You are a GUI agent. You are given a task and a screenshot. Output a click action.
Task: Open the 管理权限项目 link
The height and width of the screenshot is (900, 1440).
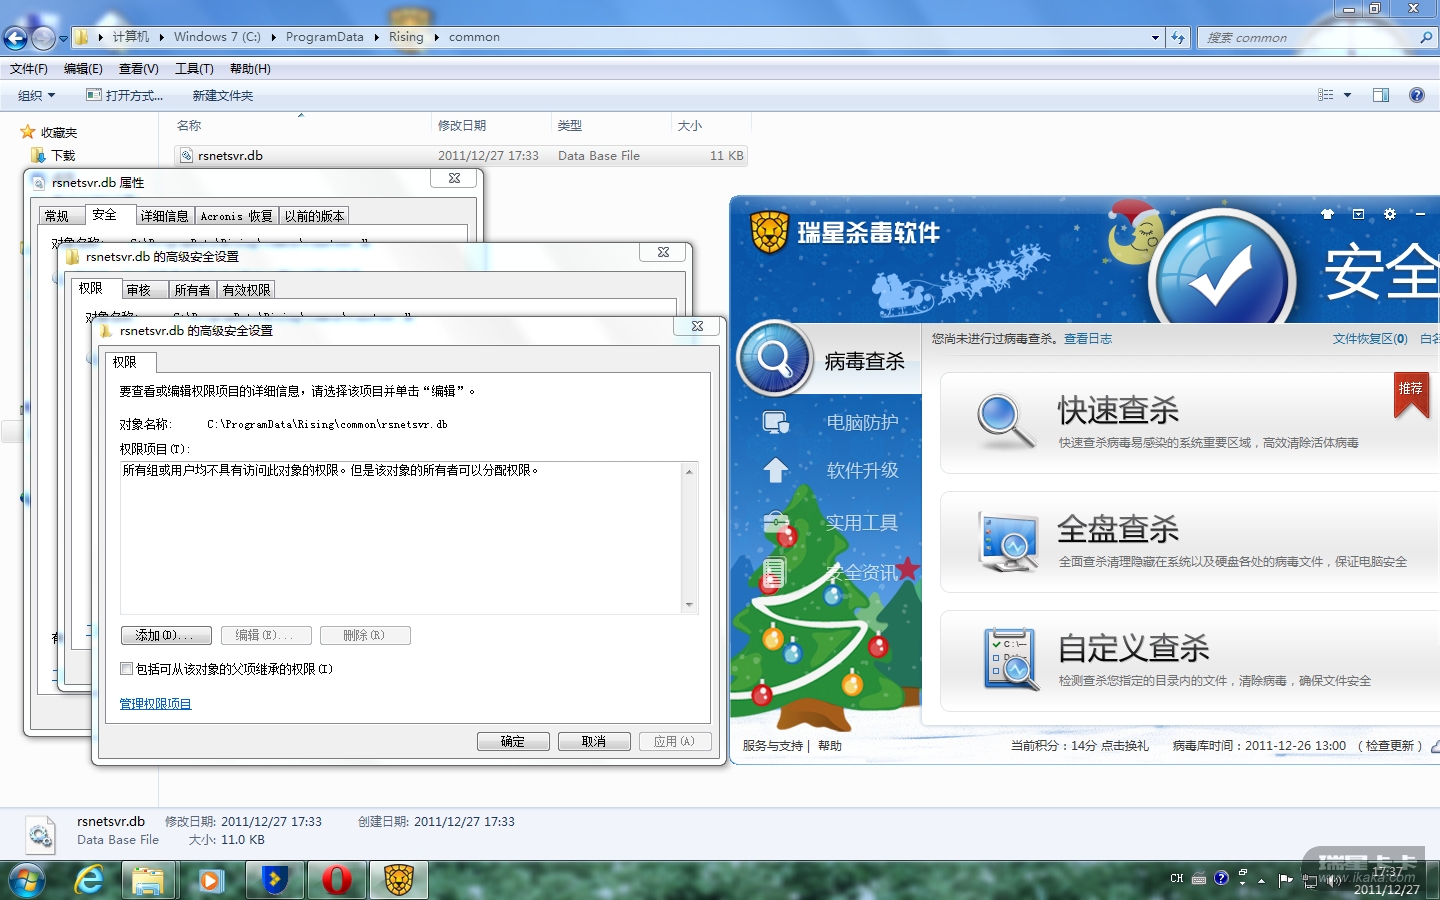click(x=155, y=704)
